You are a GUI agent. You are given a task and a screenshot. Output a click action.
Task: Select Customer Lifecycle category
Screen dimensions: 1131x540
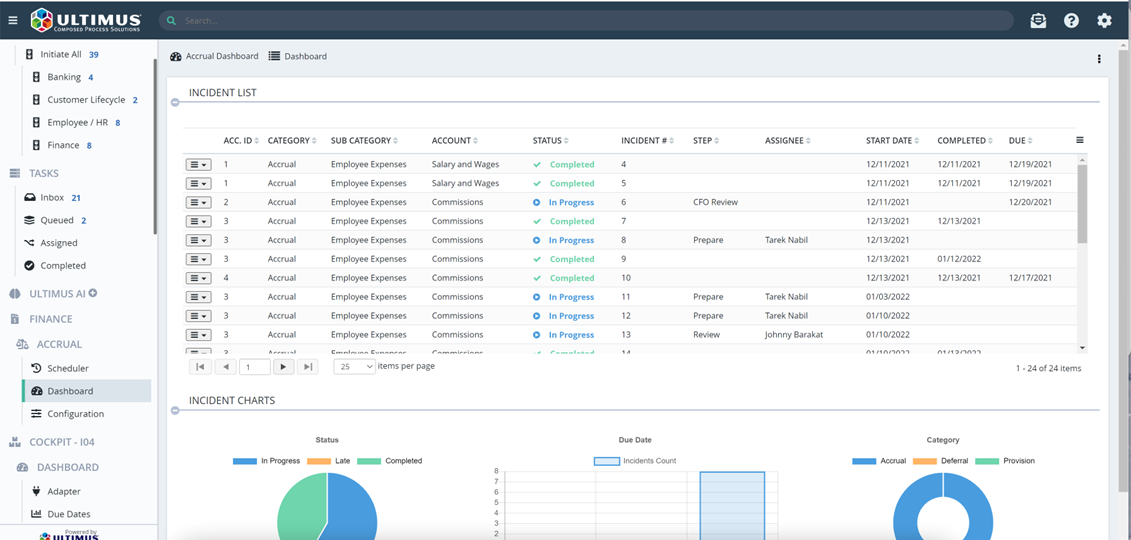pyautogui.click(x=86, y=100)
